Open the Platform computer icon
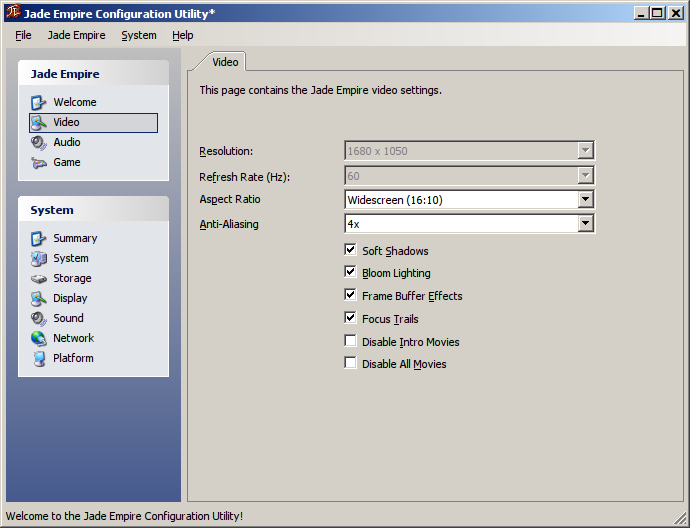This screenshot has height=528, width=690. pos(39,359)
